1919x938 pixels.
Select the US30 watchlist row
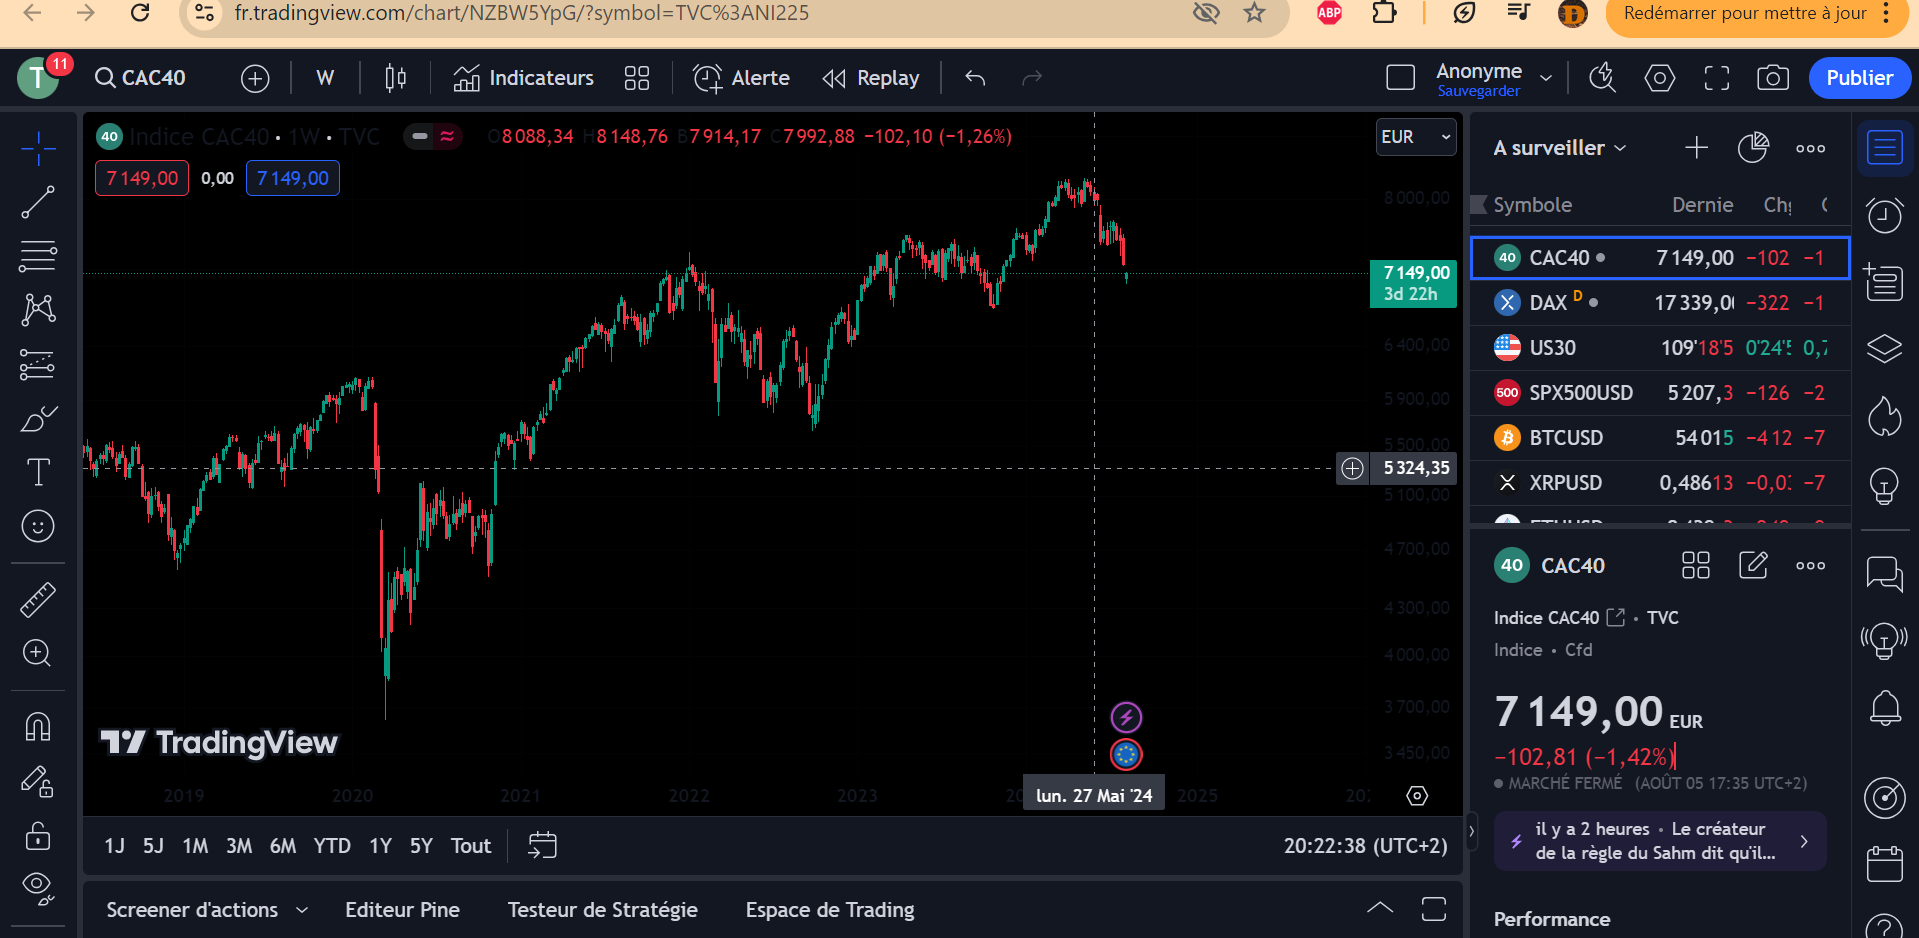(1660, 348)
